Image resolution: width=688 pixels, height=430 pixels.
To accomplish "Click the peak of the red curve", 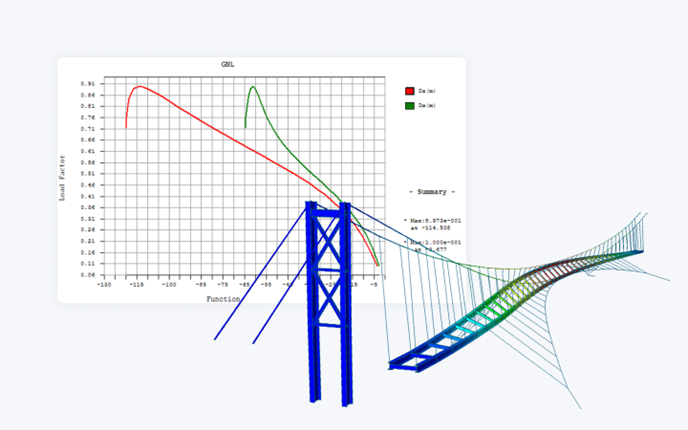I will click(139, 87).
